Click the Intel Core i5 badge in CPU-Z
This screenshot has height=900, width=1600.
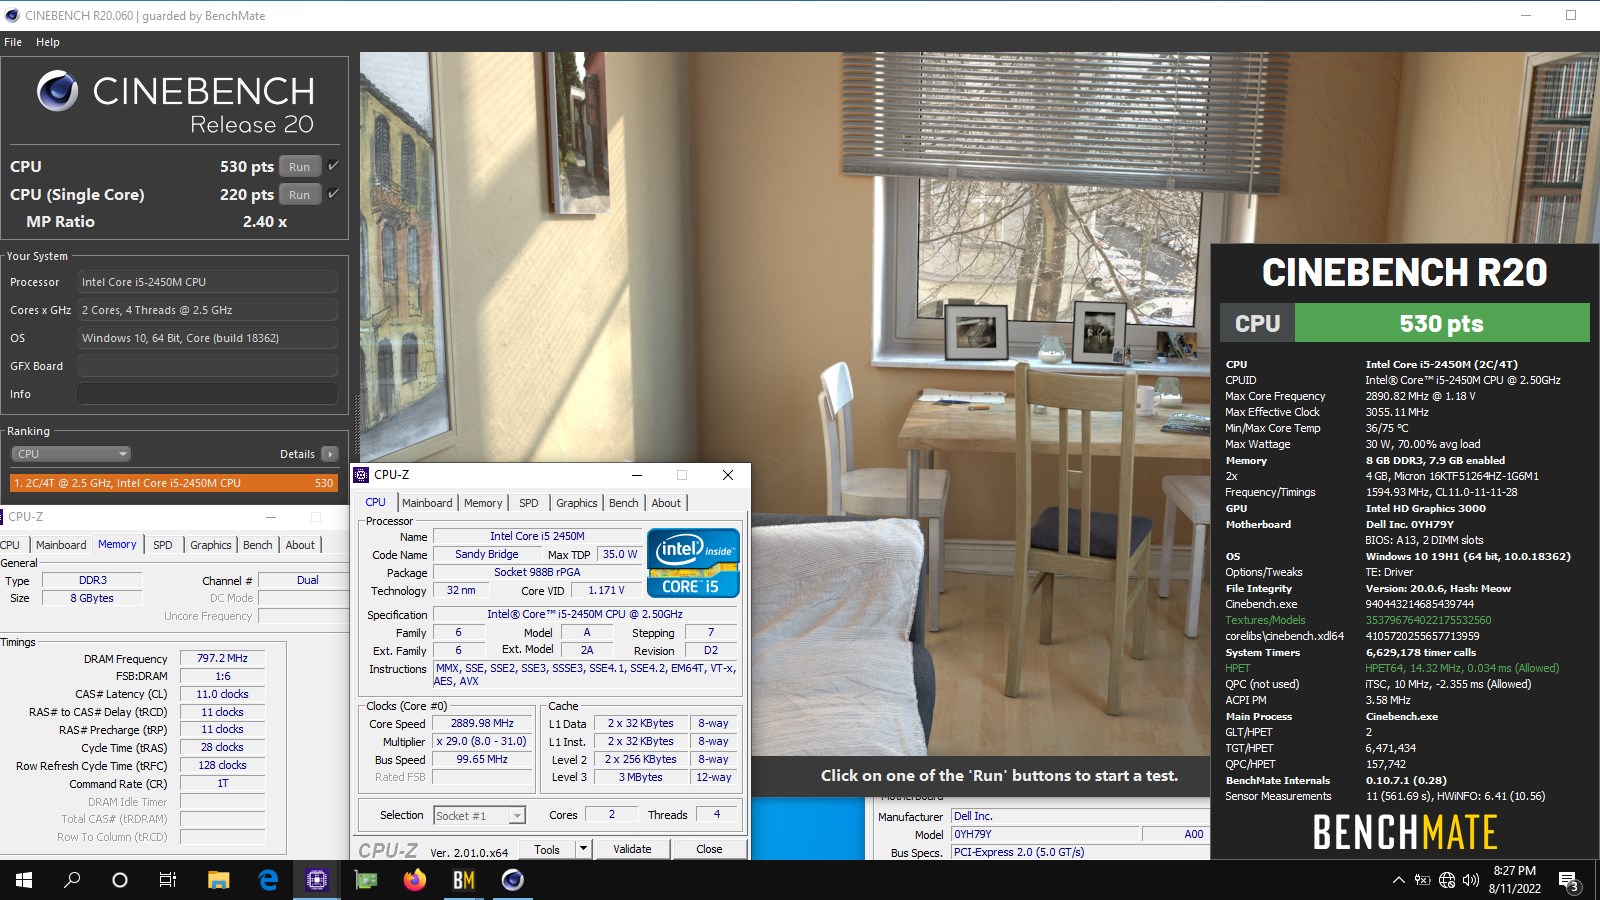pos(693,563)
